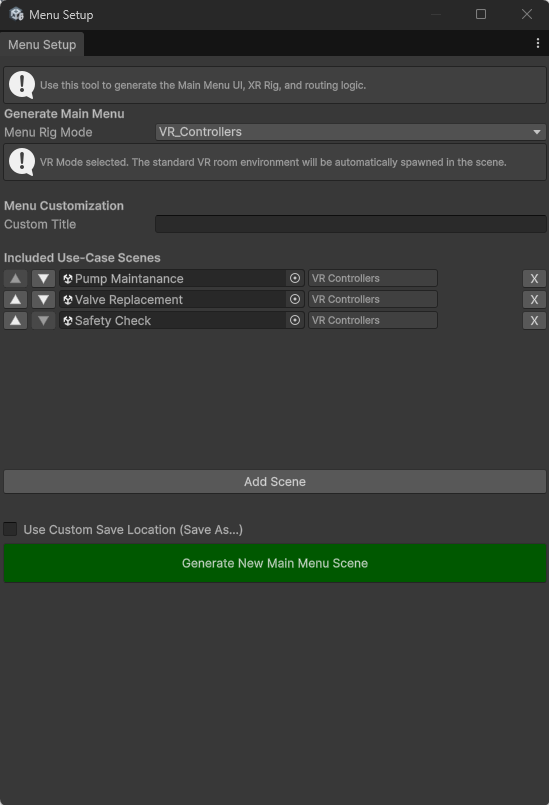Move Pump Maintanance scene down
The width and height of the screenshot is (549, 805).
[43, 278]
